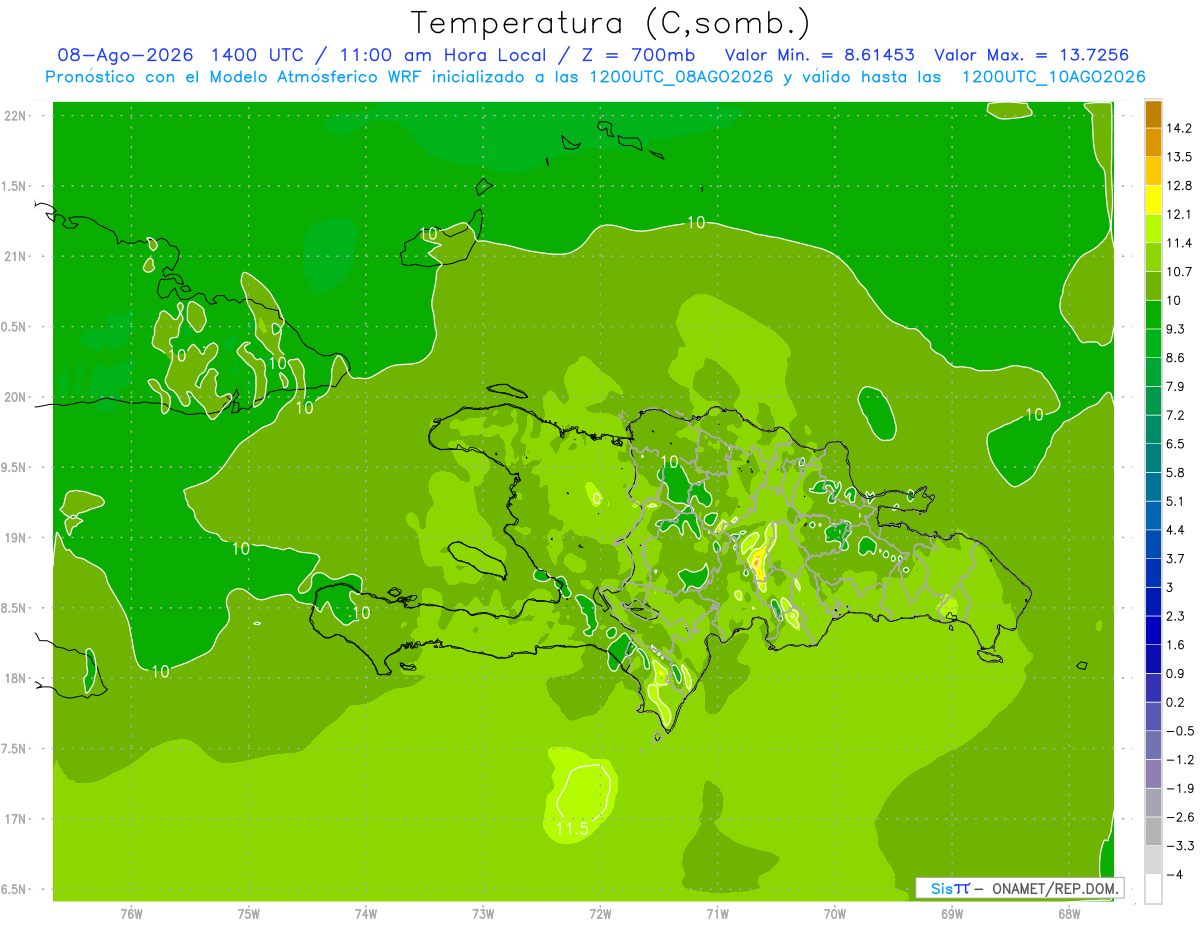Click the 'Z = 700mb' level text
1200x927 pixels.
click(x=640, y=55)
